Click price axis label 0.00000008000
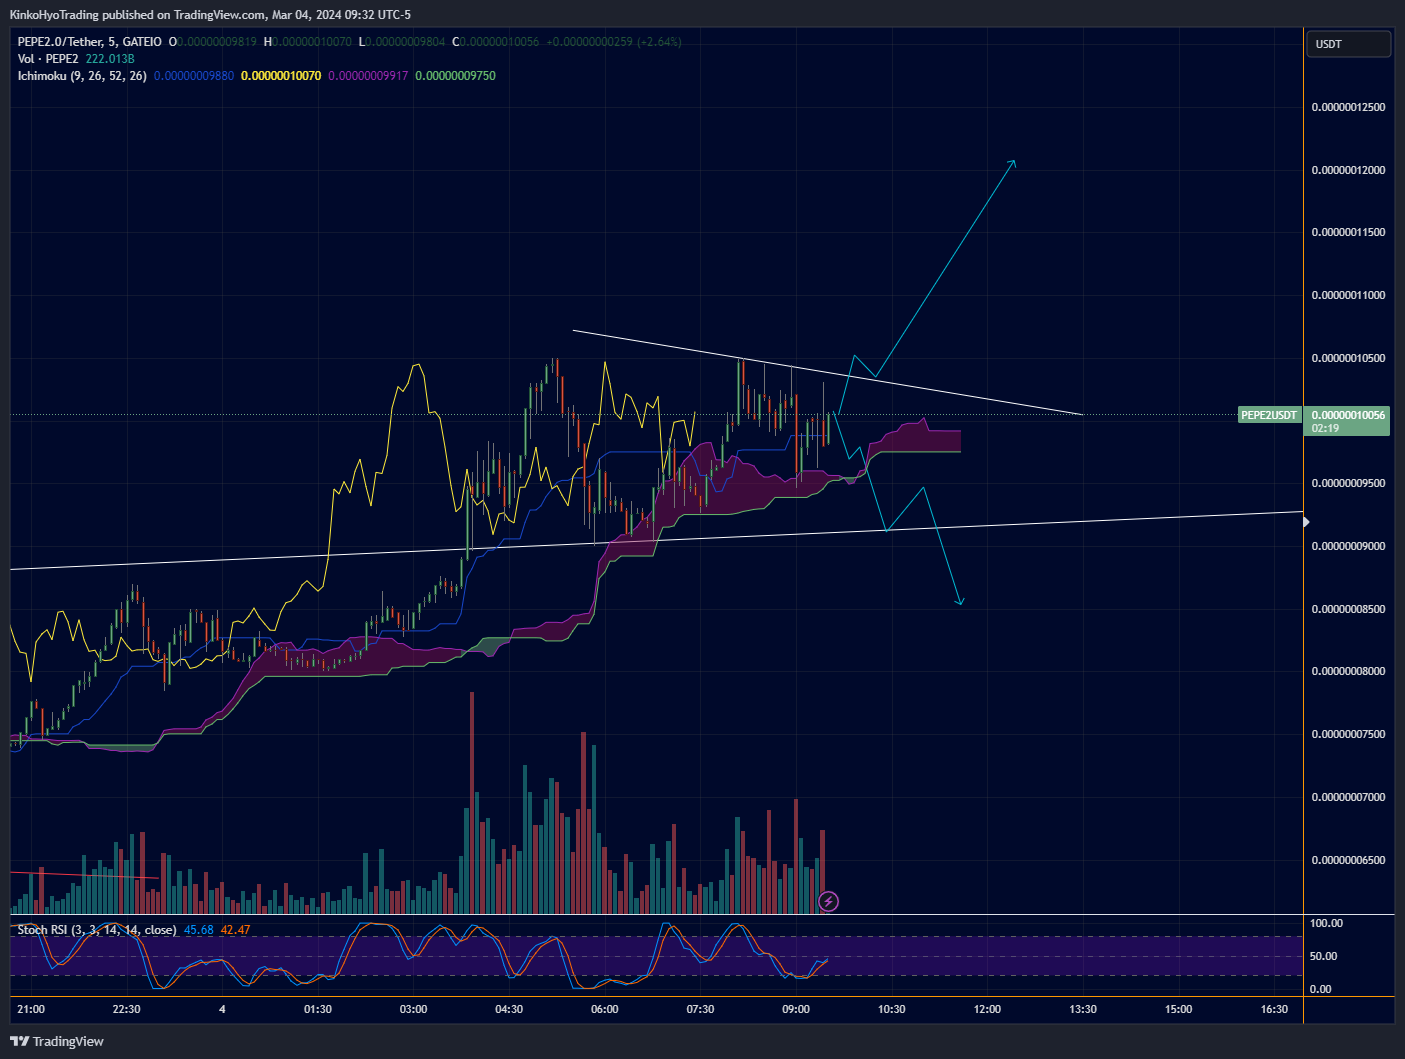The height and width of the screenshot is (1059, 1405). (x=1348, y=671)
